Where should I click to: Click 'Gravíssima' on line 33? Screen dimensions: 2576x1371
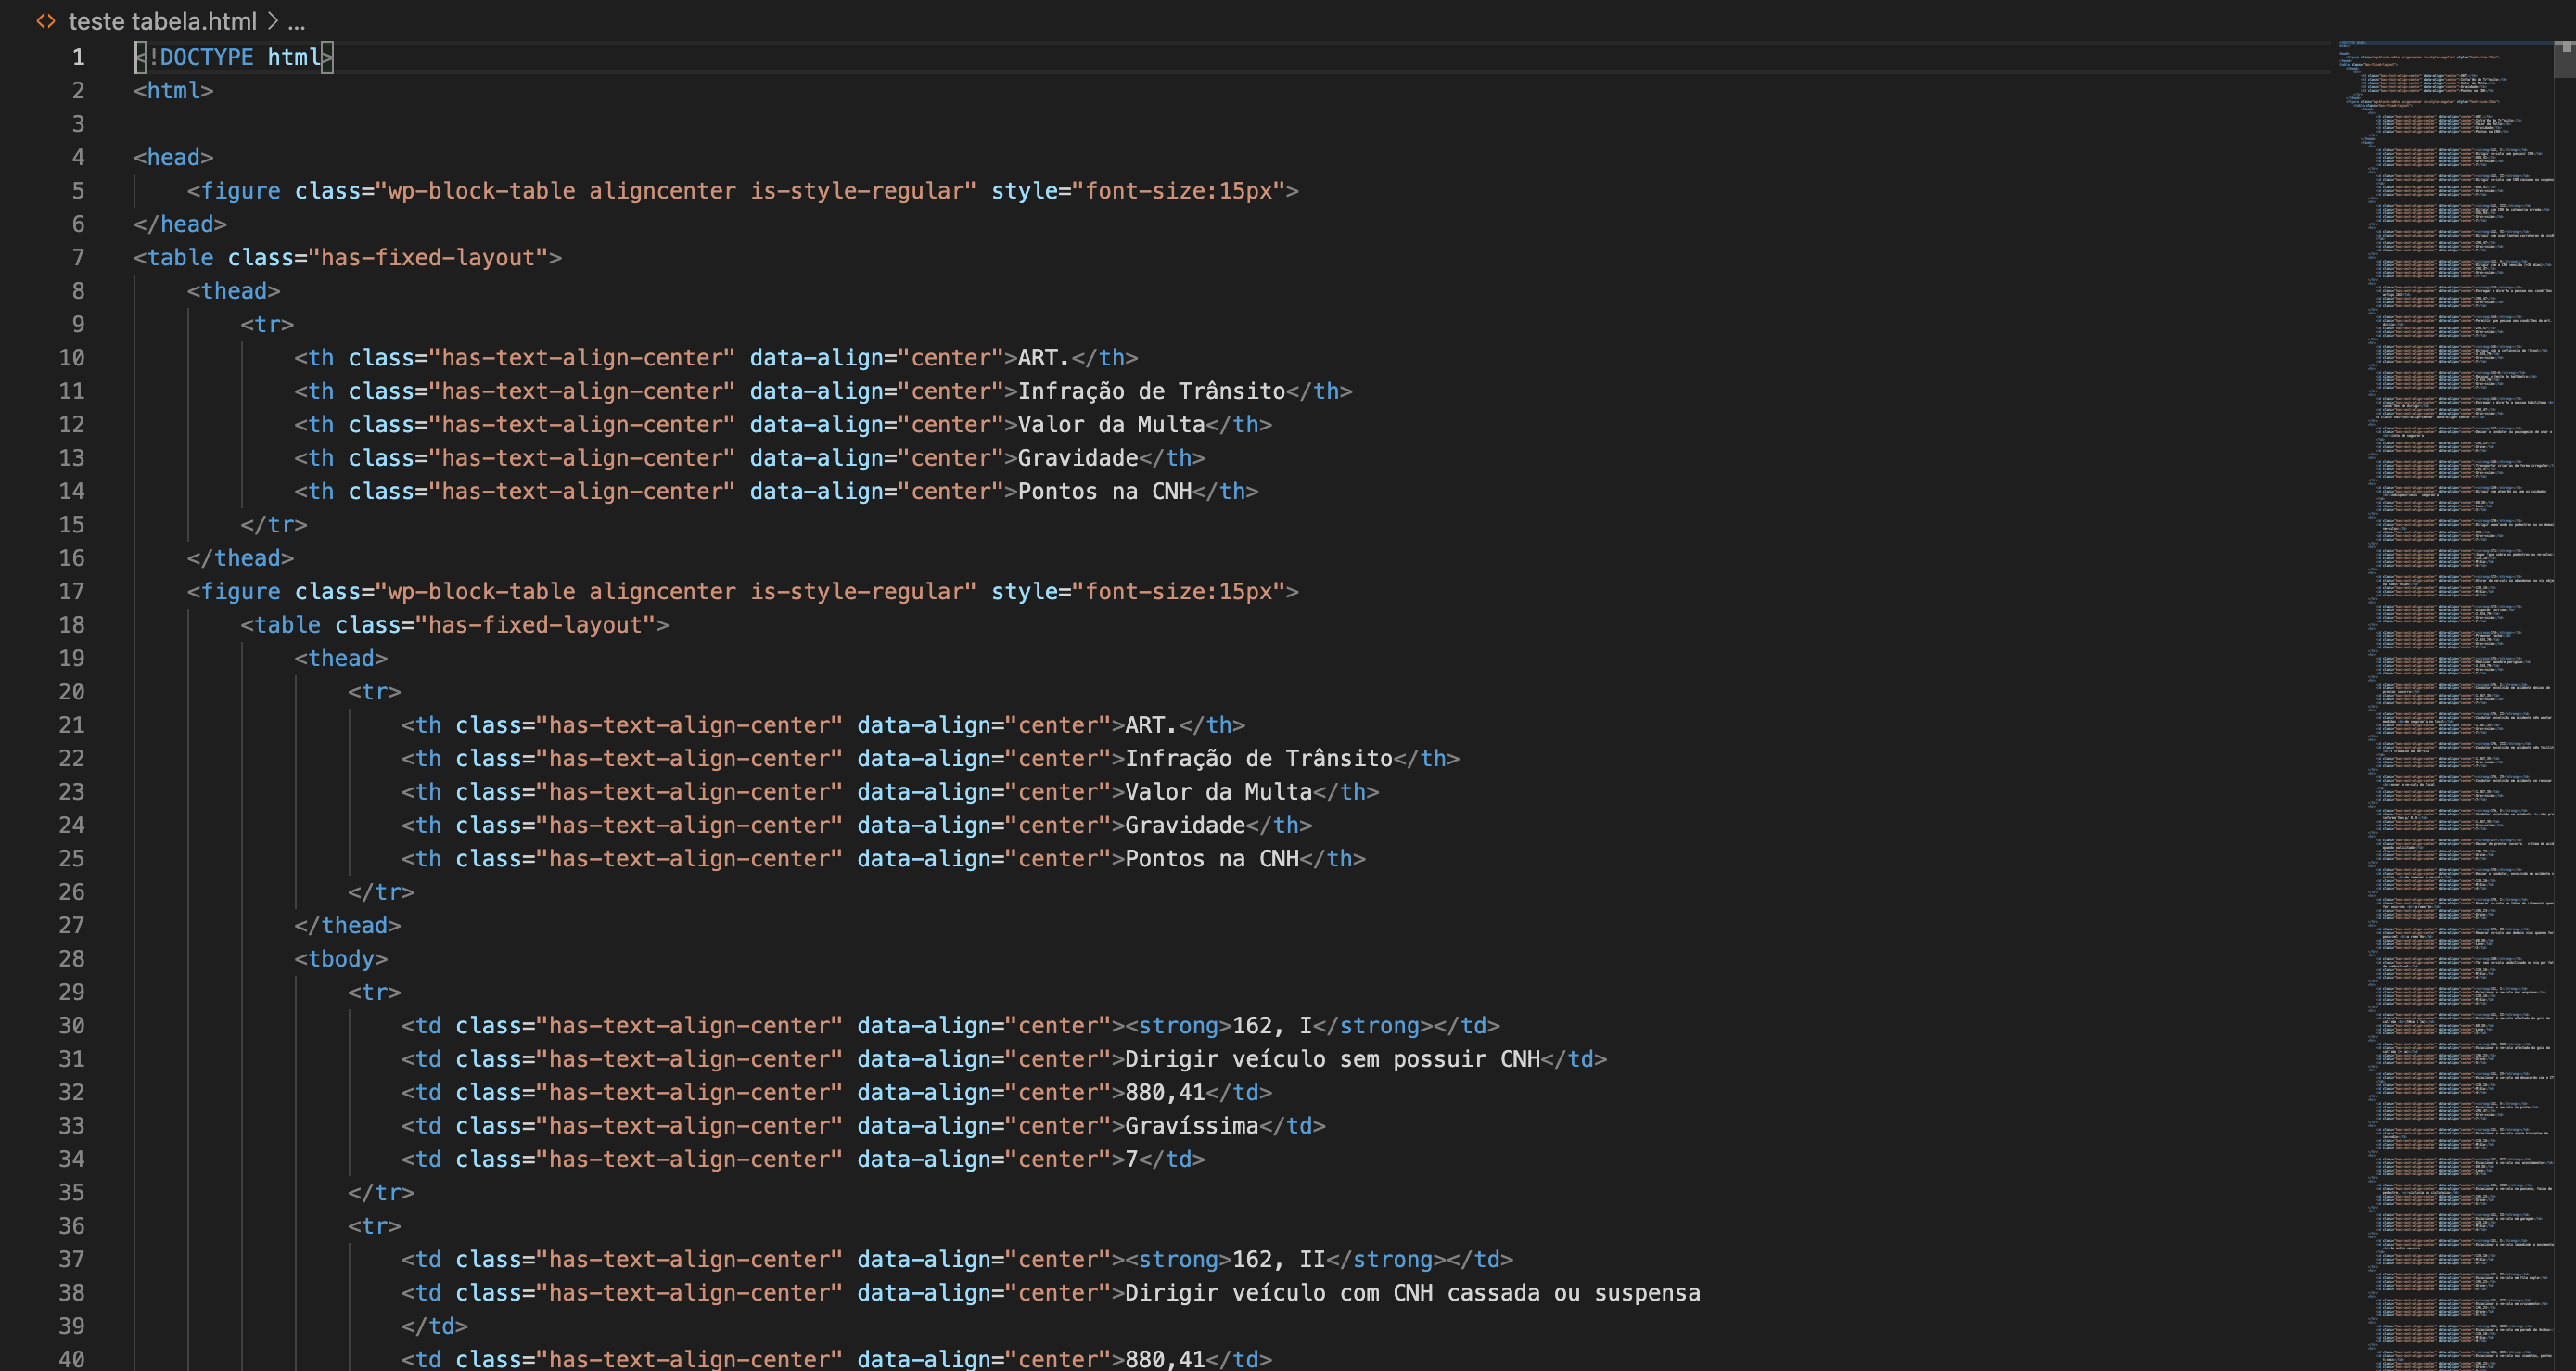(x=1191, y=1125)
